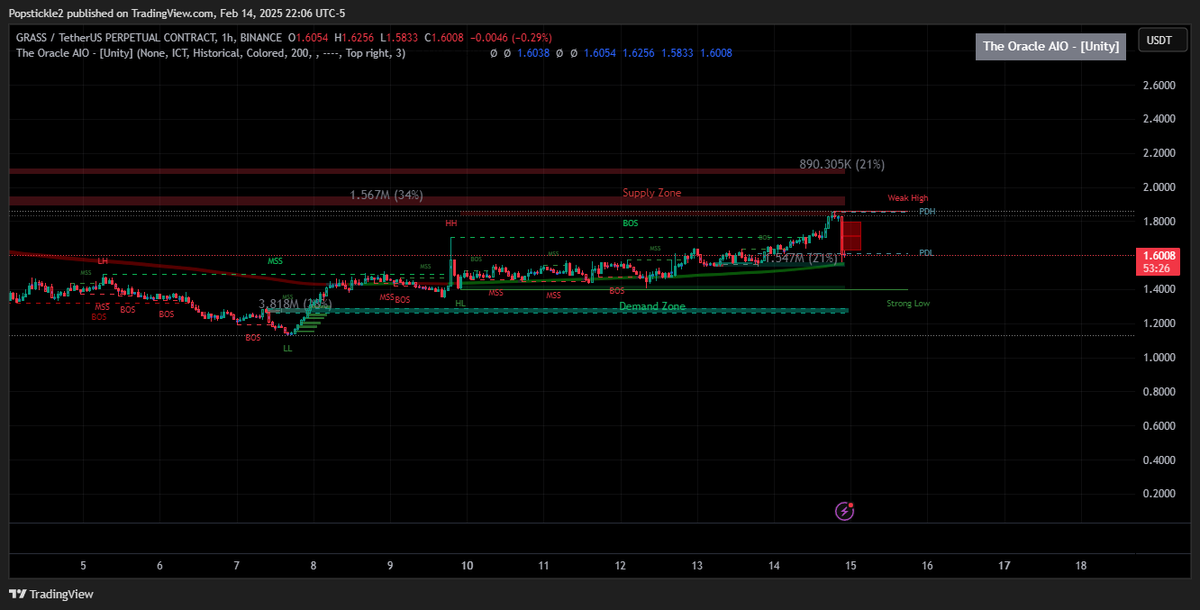Click the 890.305K (21%) volume label
The image size is (1200, 610).
[x=842, y=164]
